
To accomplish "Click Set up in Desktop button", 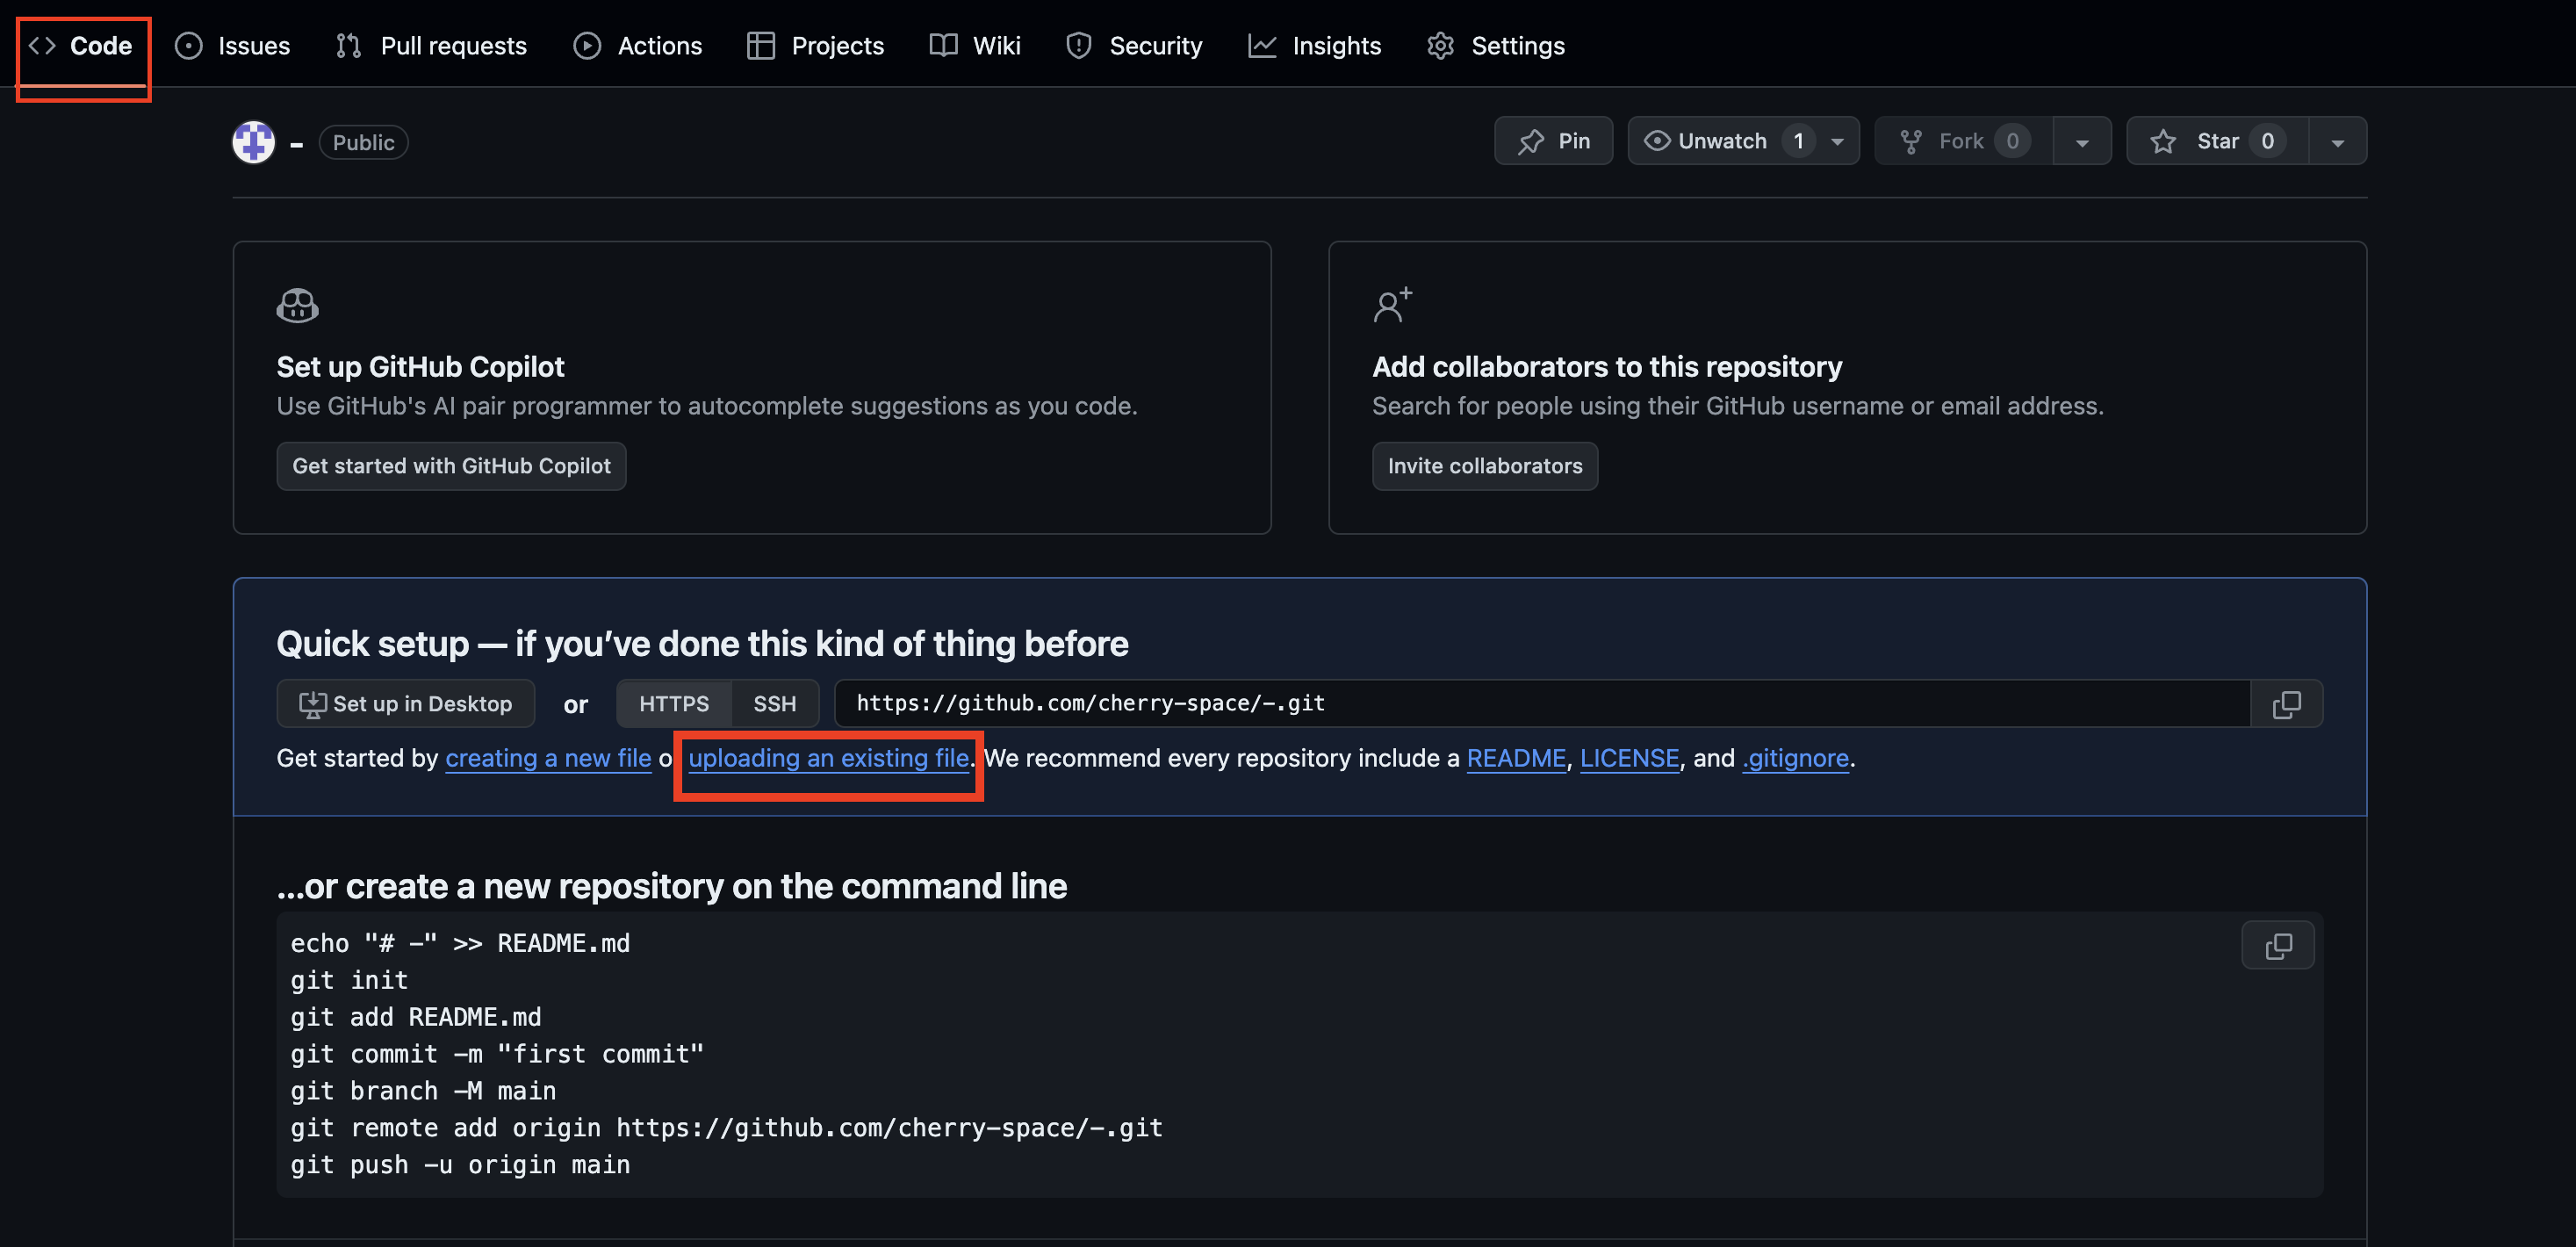I will [x=405, y=704].
